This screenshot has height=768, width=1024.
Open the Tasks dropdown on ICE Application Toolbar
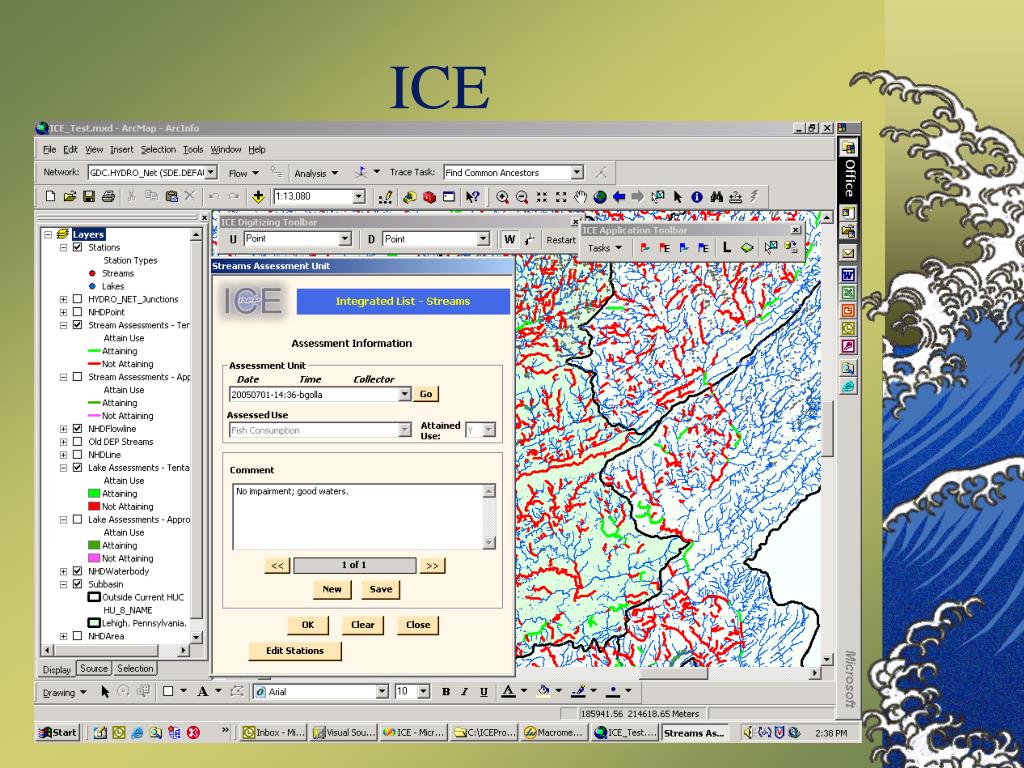[x=604, y=248]
